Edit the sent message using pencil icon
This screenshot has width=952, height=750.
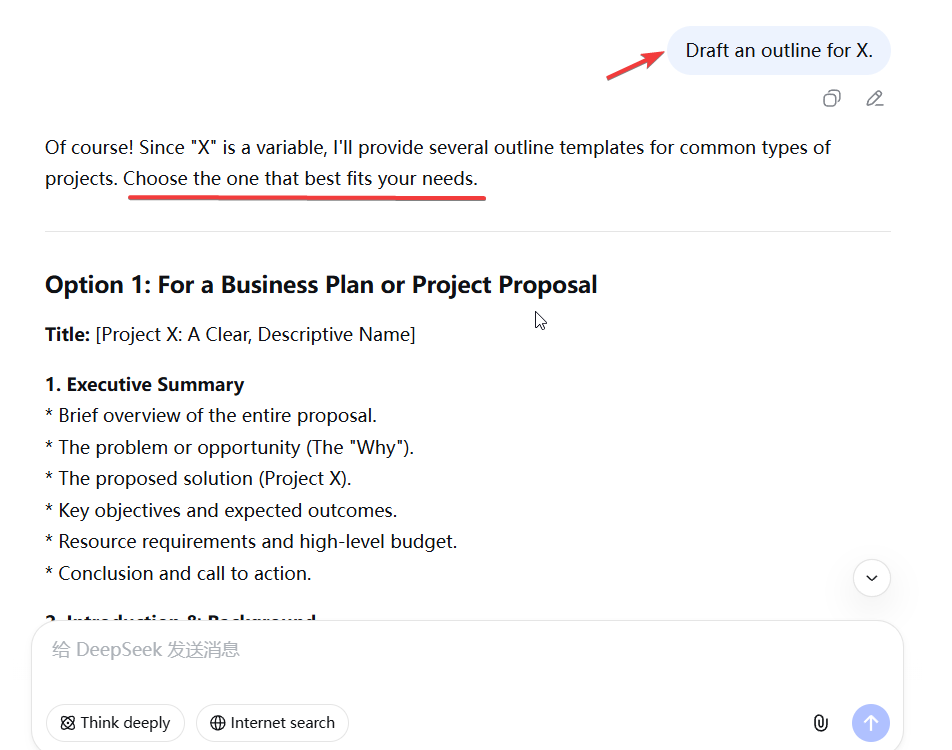(875, 98)
